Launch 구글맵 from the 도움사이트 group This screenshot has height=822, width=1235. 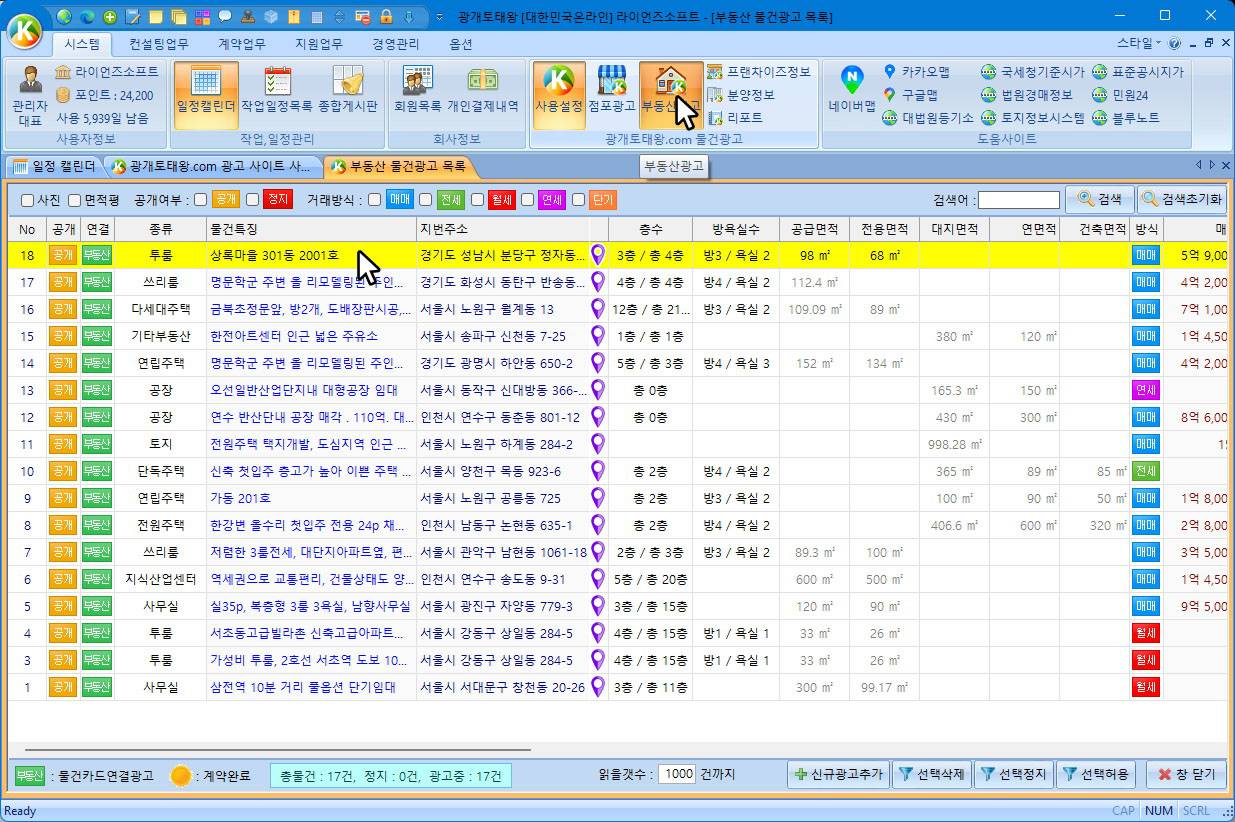pyautogui.click(x=911, y=95)
